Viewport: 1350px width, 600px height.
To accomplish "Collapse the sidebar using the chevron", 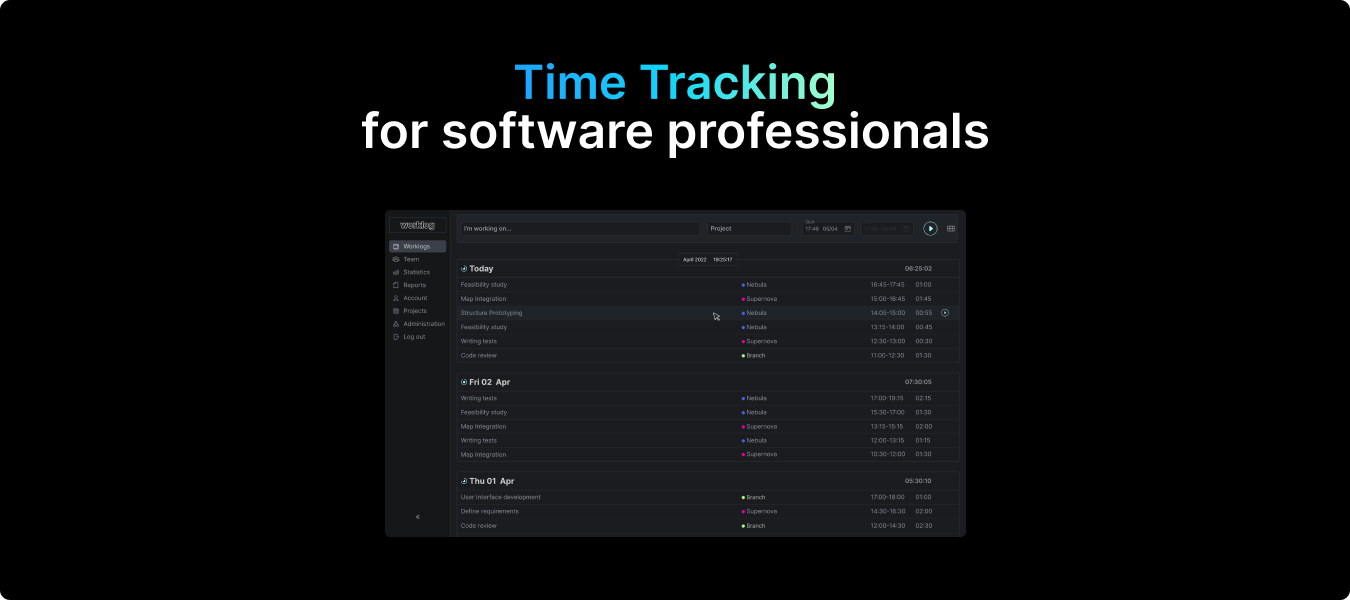I will click(418, 516).
